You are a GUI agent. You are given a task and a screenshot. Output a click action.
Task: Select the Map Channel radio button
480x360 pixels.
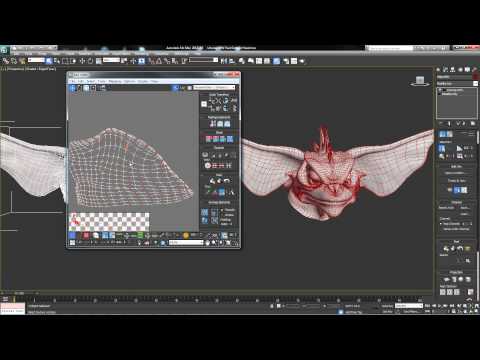click(441, 224)
